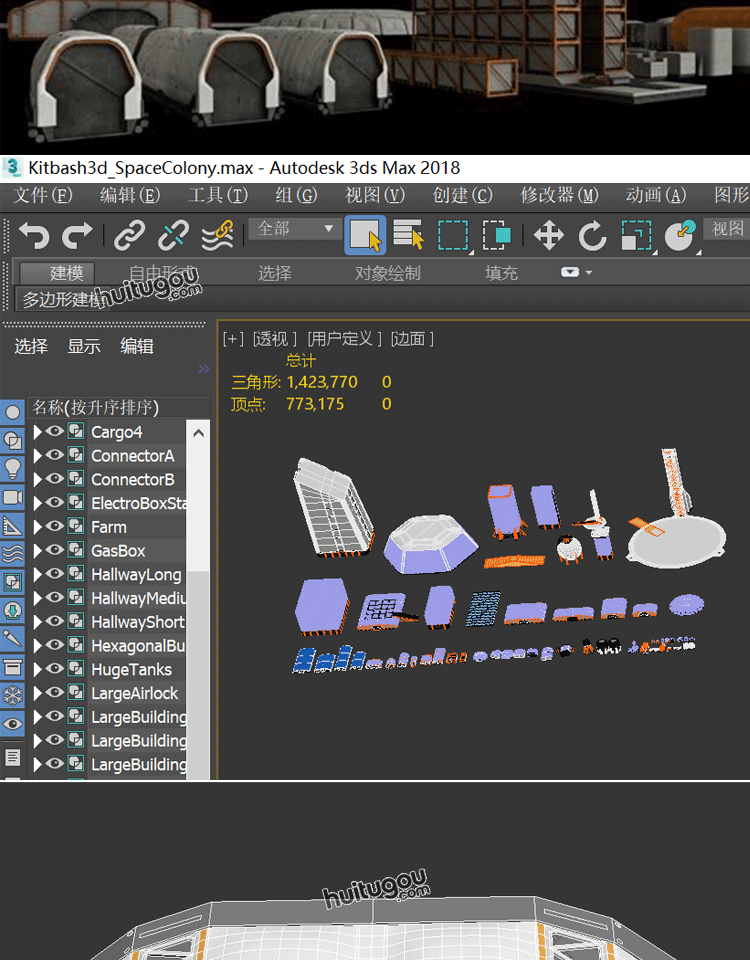Screen dimensions: 750x960
Task: Expand the Farm tree node
Action: [x=37, y=527]
